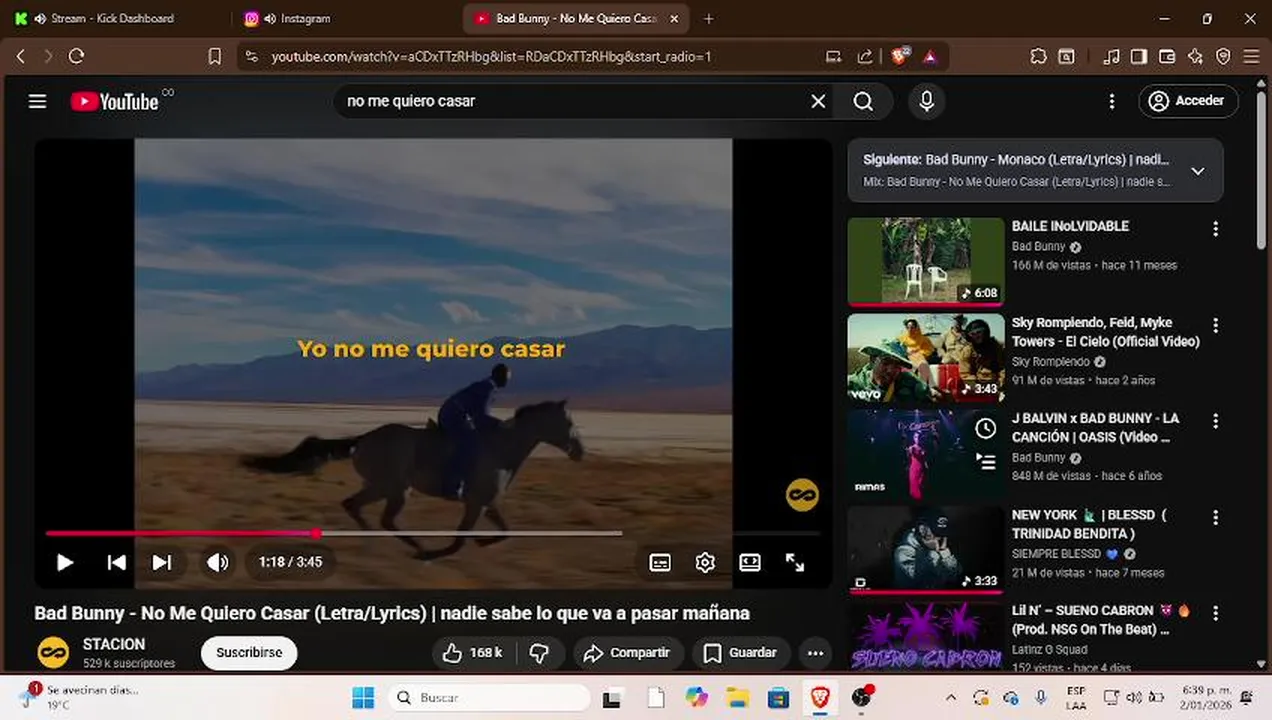Click the taskbar Buscar search box
Viewport: 1272px width, 720px height.
tap(488, 697)
